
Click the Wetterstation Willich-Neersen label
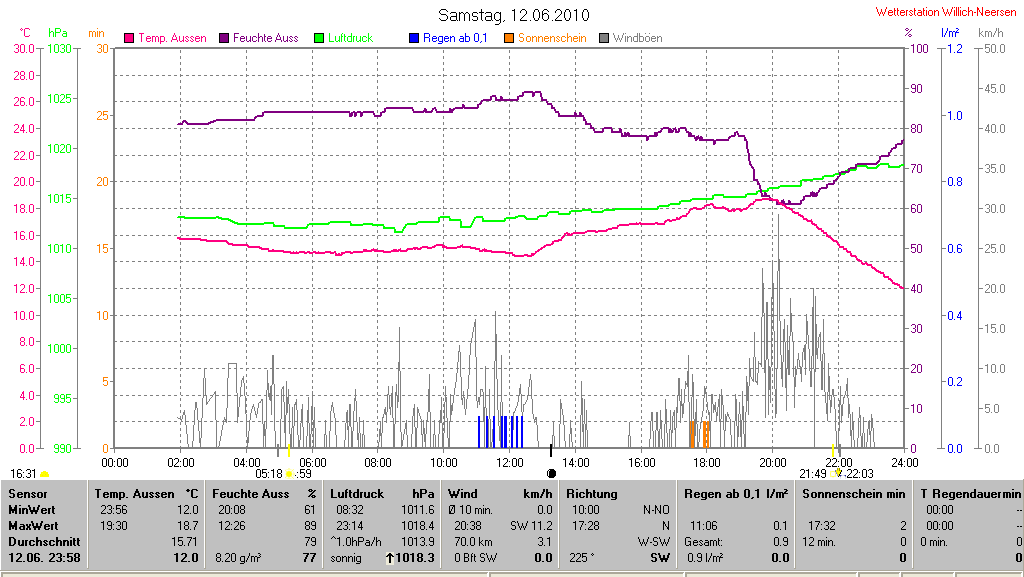(x=946, y=12)
